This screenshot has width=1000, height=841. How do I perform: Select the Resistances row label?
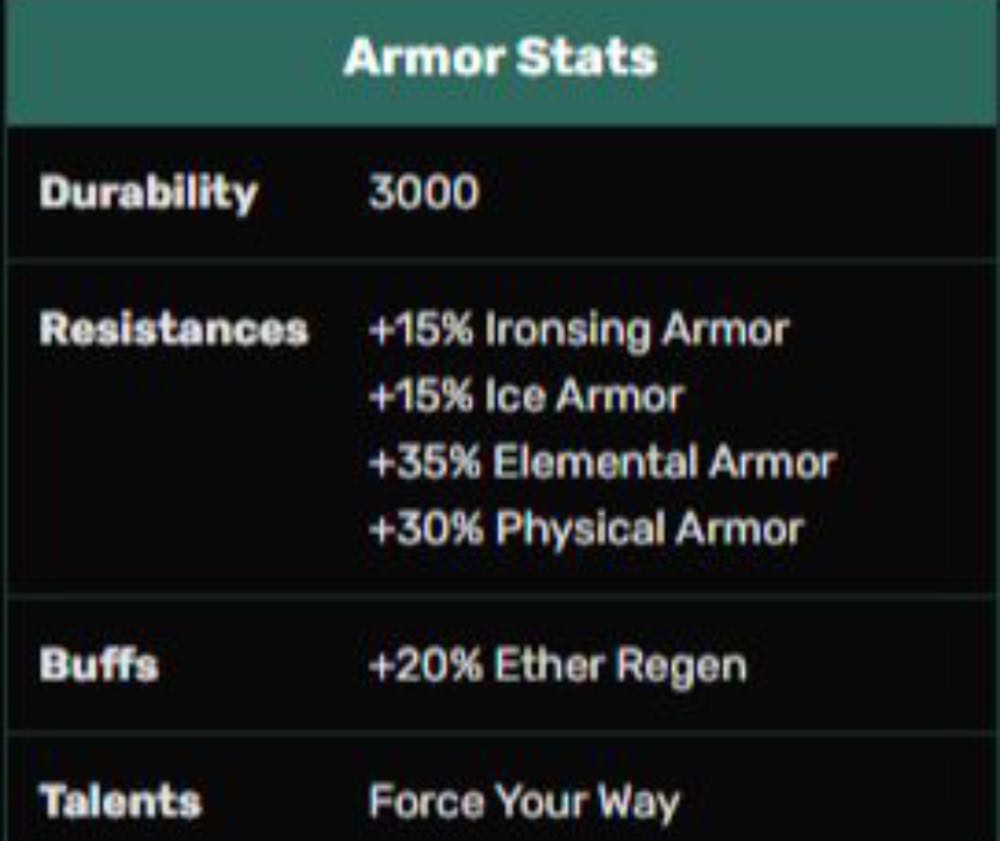click(x=173, y=329)
